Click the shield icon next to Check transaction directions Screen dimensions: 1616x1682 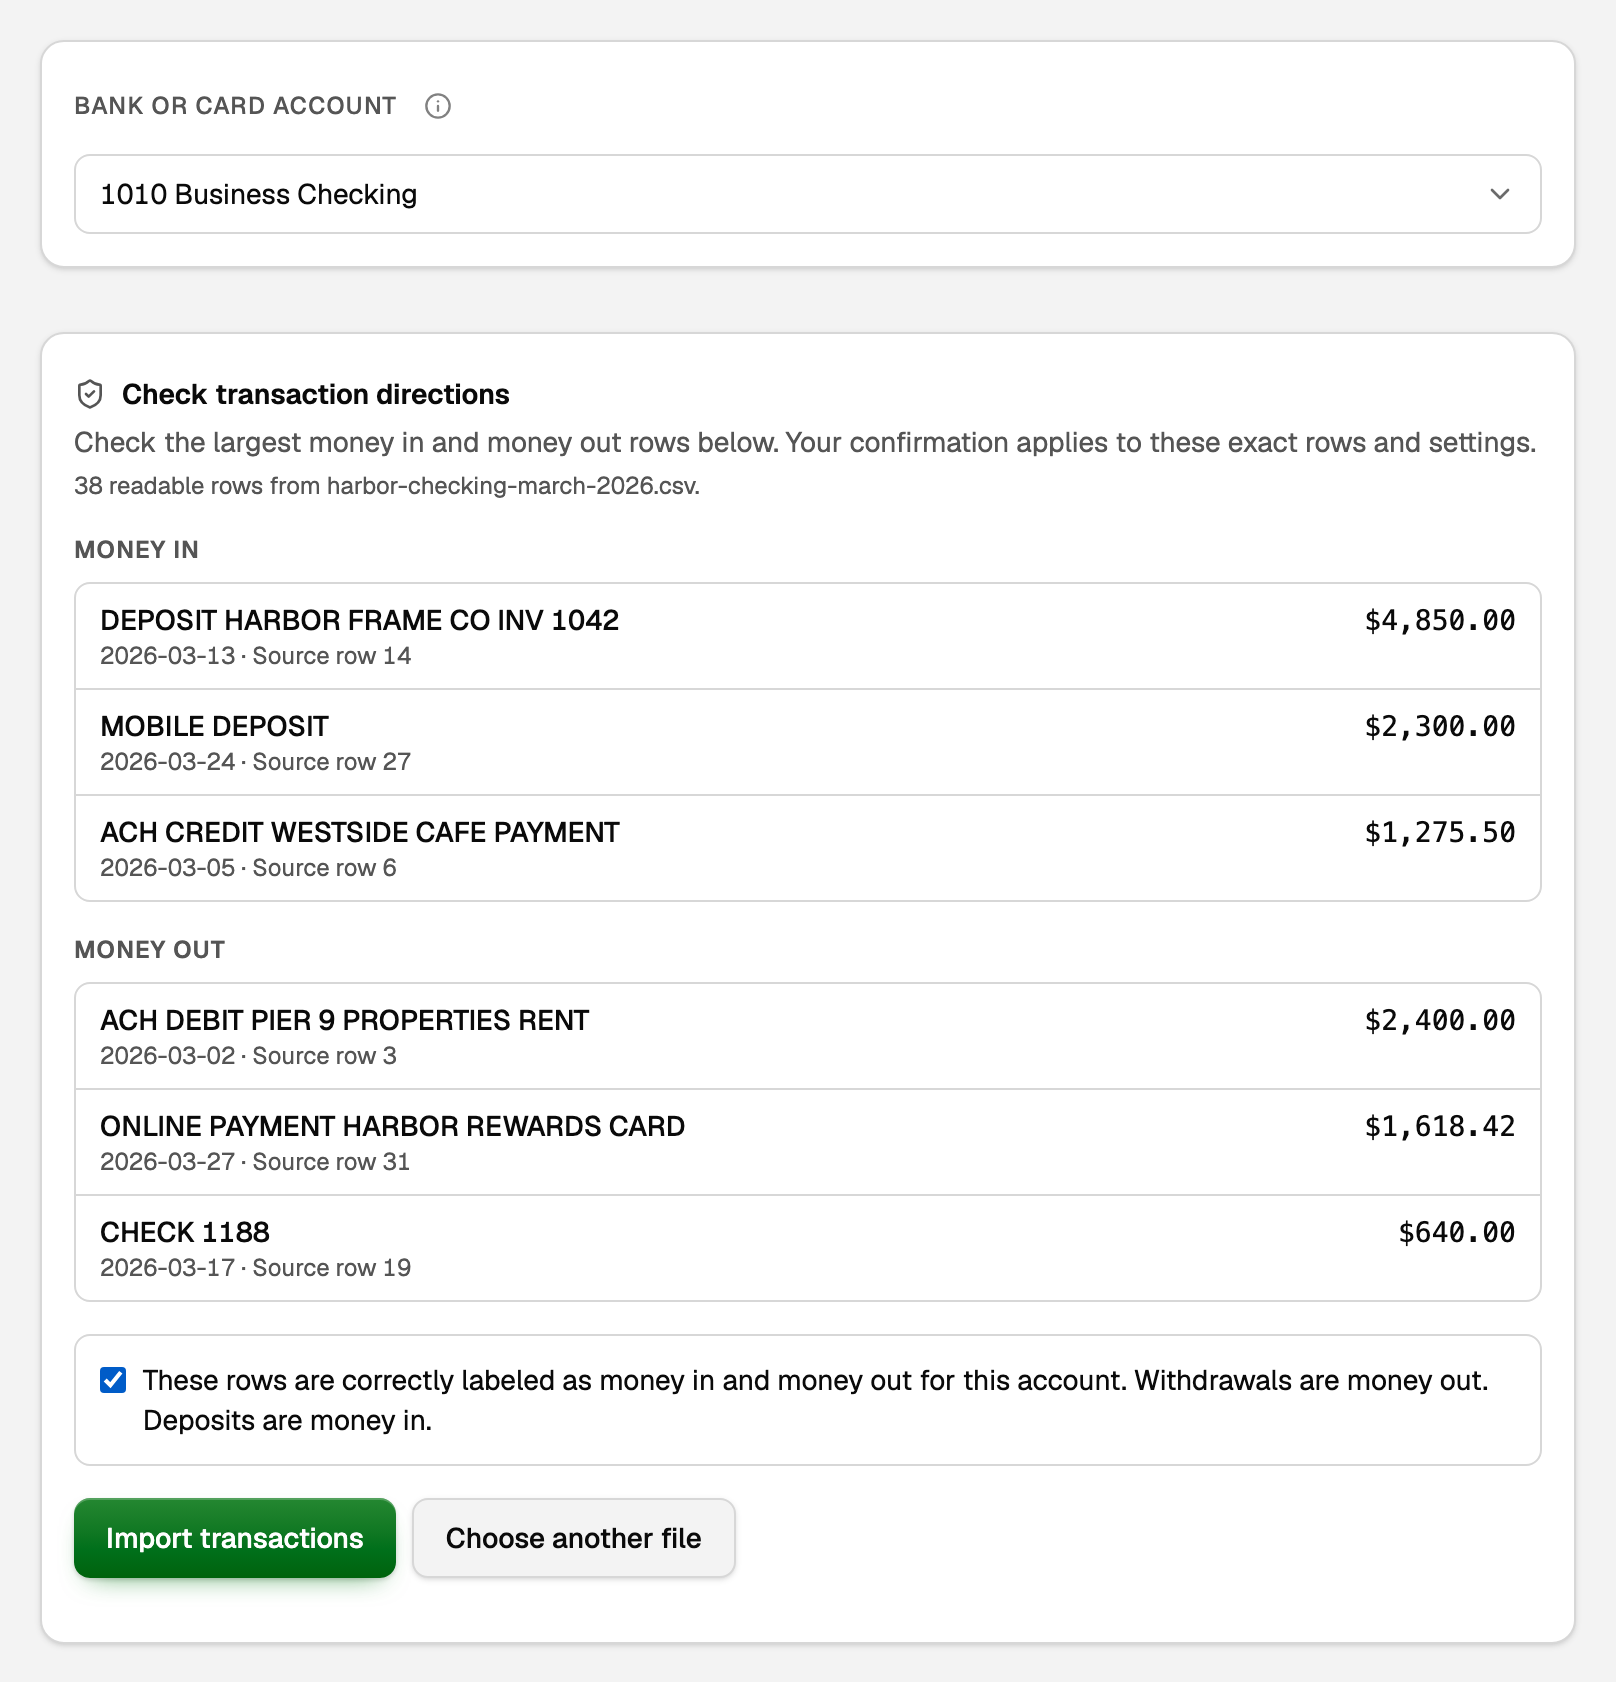pyautogui.click(x=90, y=394)
